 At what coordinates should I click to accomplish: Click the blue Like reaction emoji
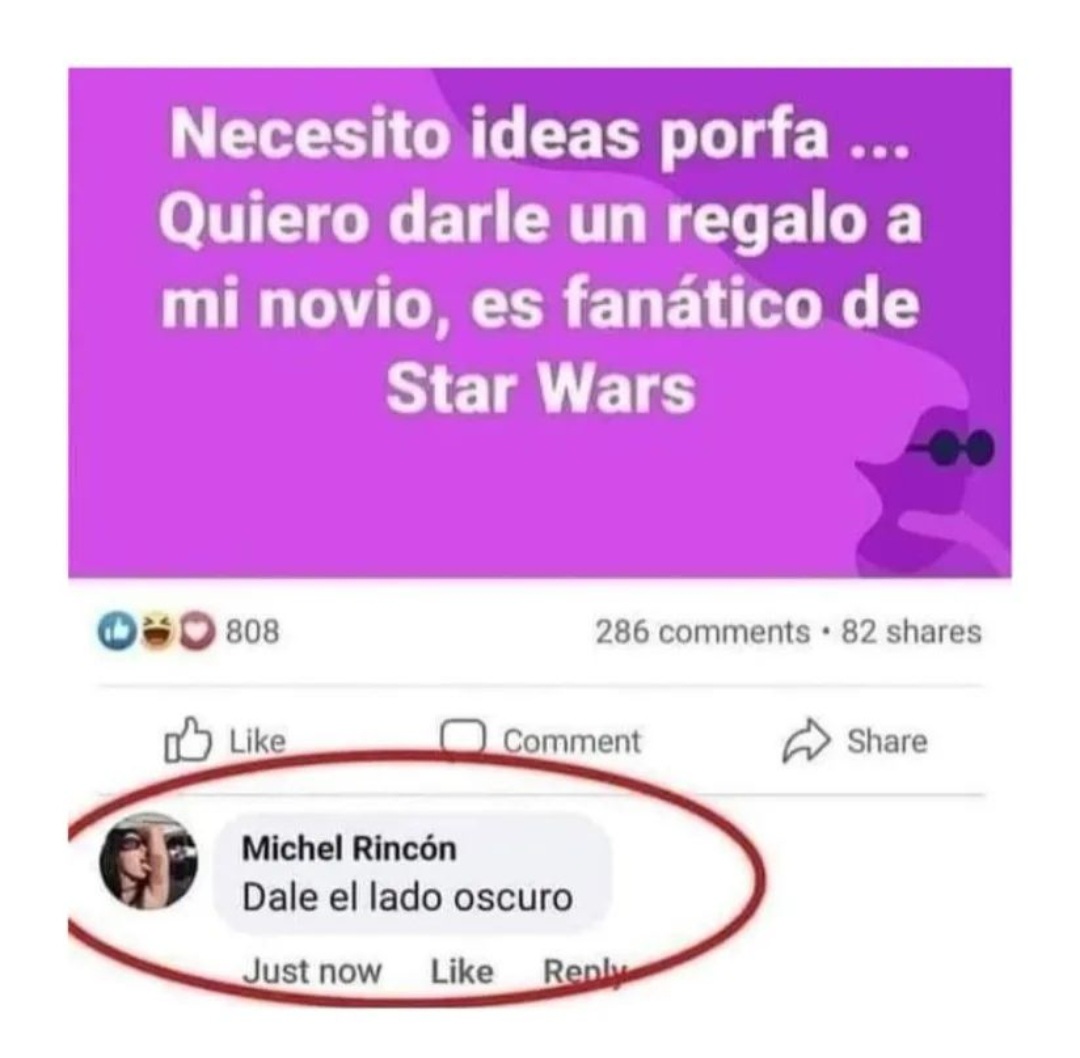tap(117, 630)
